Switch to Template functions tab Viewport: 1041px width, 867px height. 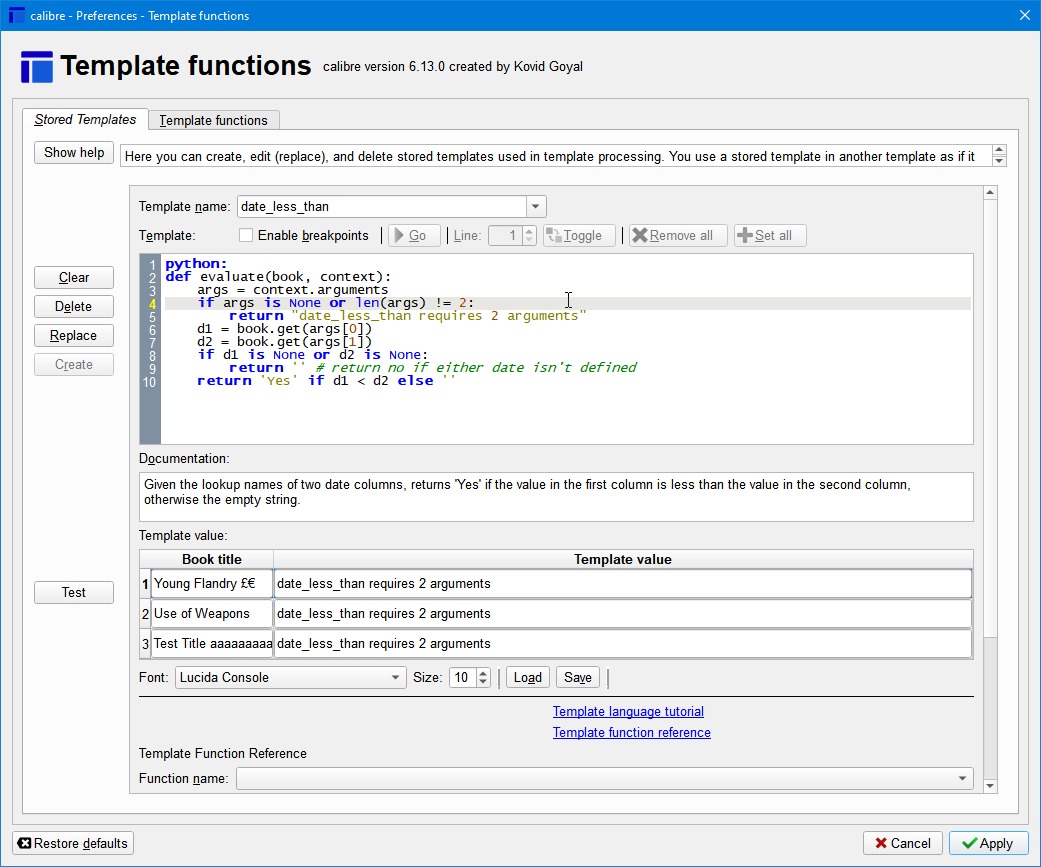[x=213, y=120]
